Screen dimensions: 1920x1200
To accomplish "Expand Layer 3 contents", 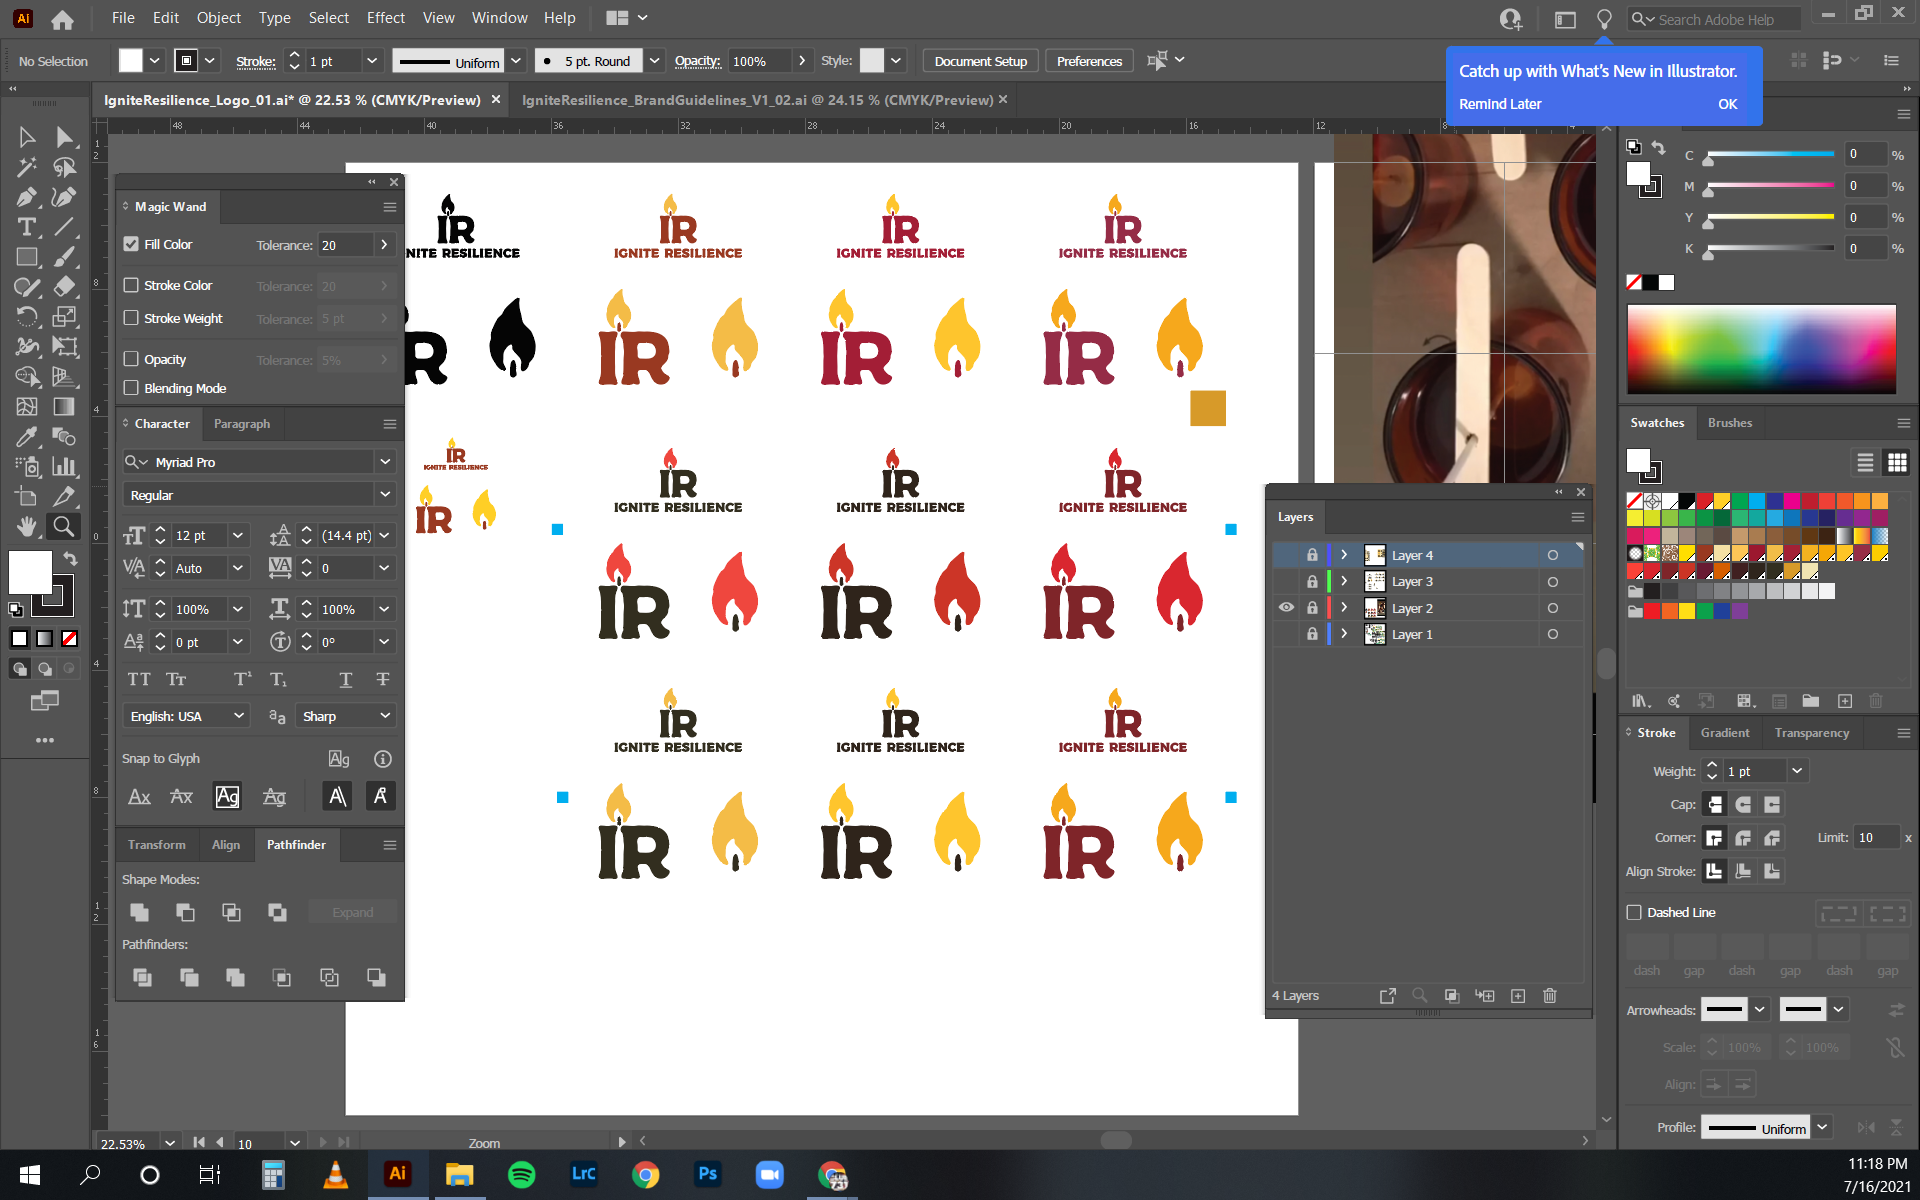I will 1344,581.
